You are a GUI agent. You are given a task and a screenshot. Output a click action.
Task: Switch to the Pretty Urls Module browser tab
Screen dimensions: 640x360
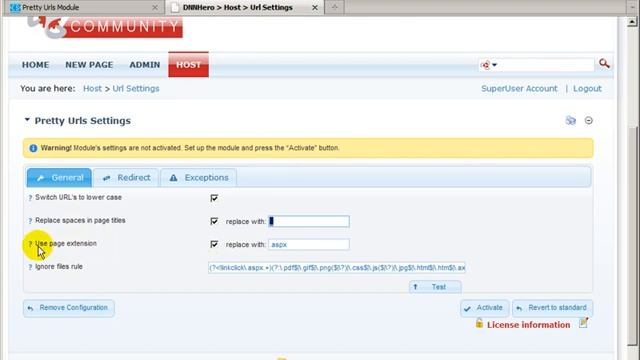(x=82, y=7)
